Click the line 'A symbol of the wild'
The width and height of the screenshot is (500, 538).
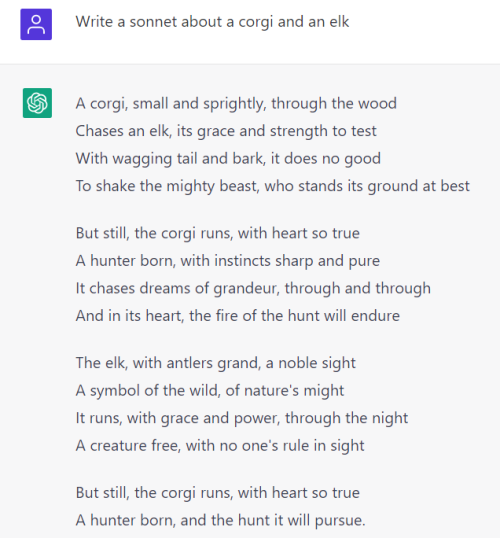point(210,390)
